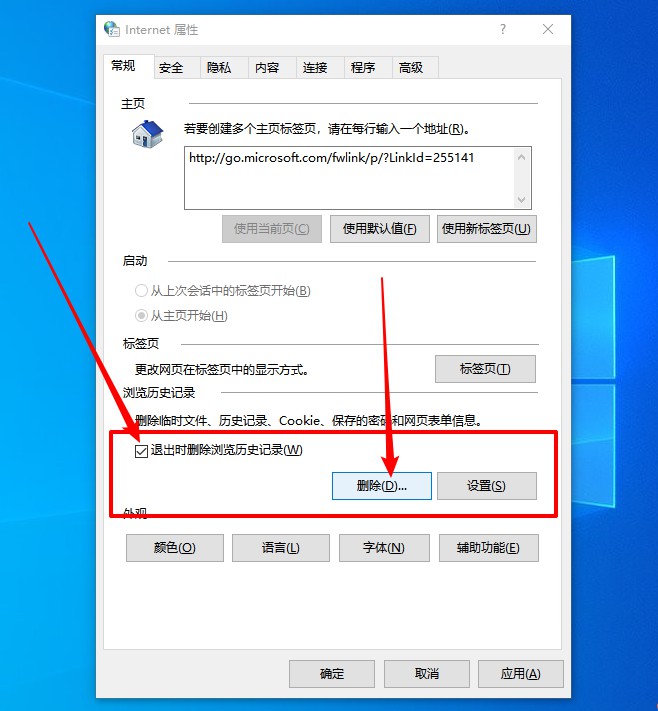The image size is (658, 711).
Task: Click the blue house homepage icon
Action: [147, 134]
